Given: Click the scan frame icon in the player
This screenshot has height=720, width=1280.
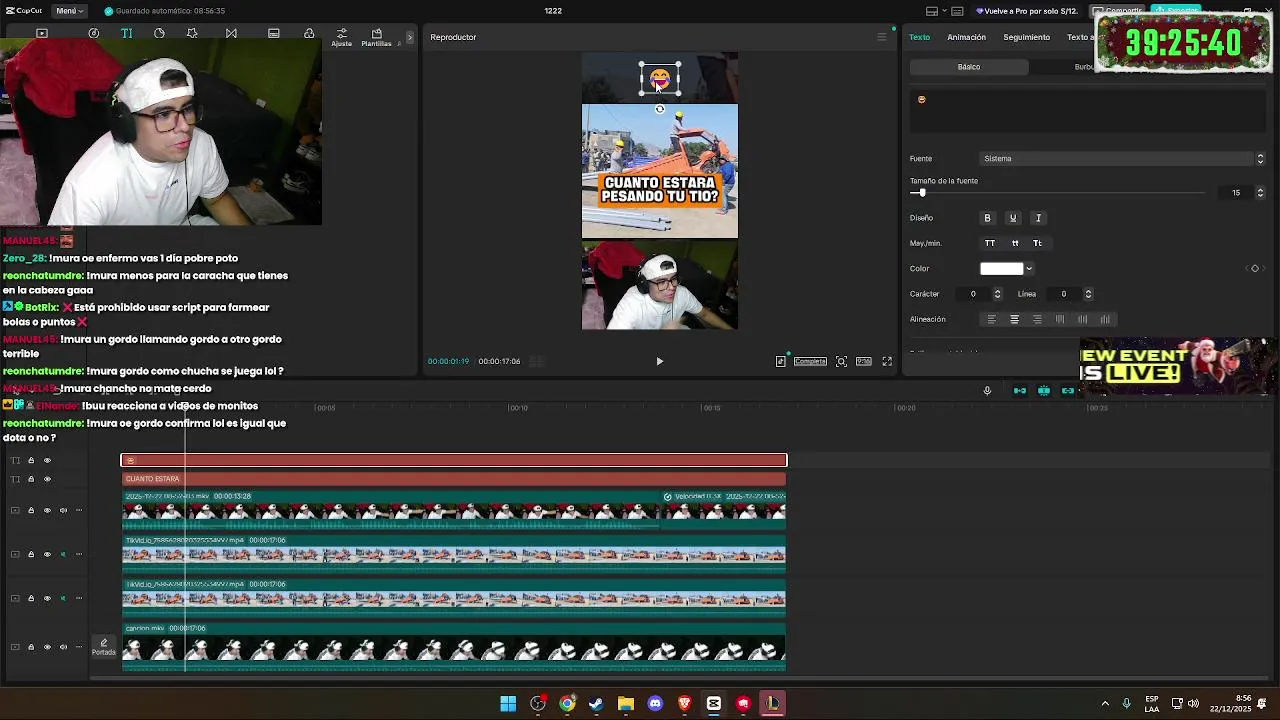Looking at the screenshot, I should tap(841, 361).
